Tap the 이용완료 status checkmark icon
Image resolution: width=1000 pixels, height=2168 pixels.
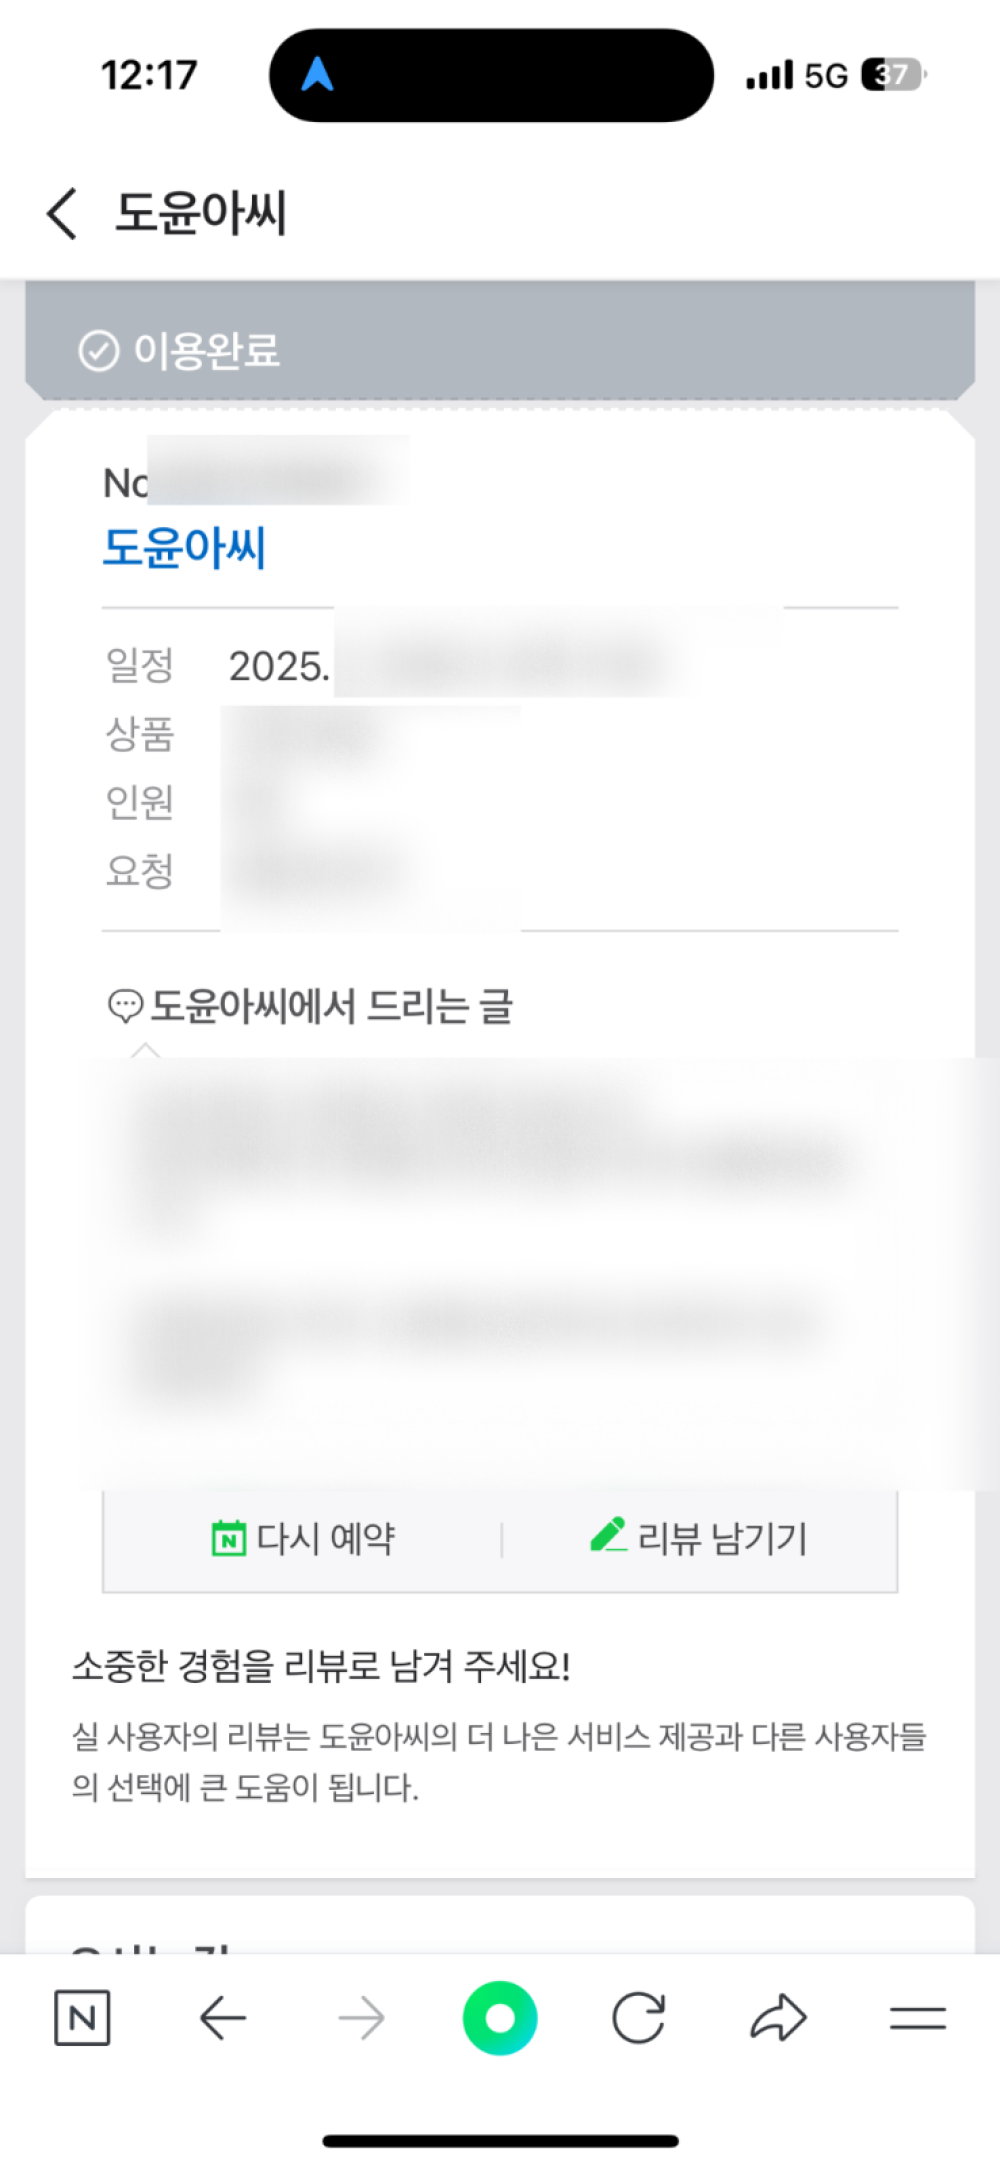point(98,351)
